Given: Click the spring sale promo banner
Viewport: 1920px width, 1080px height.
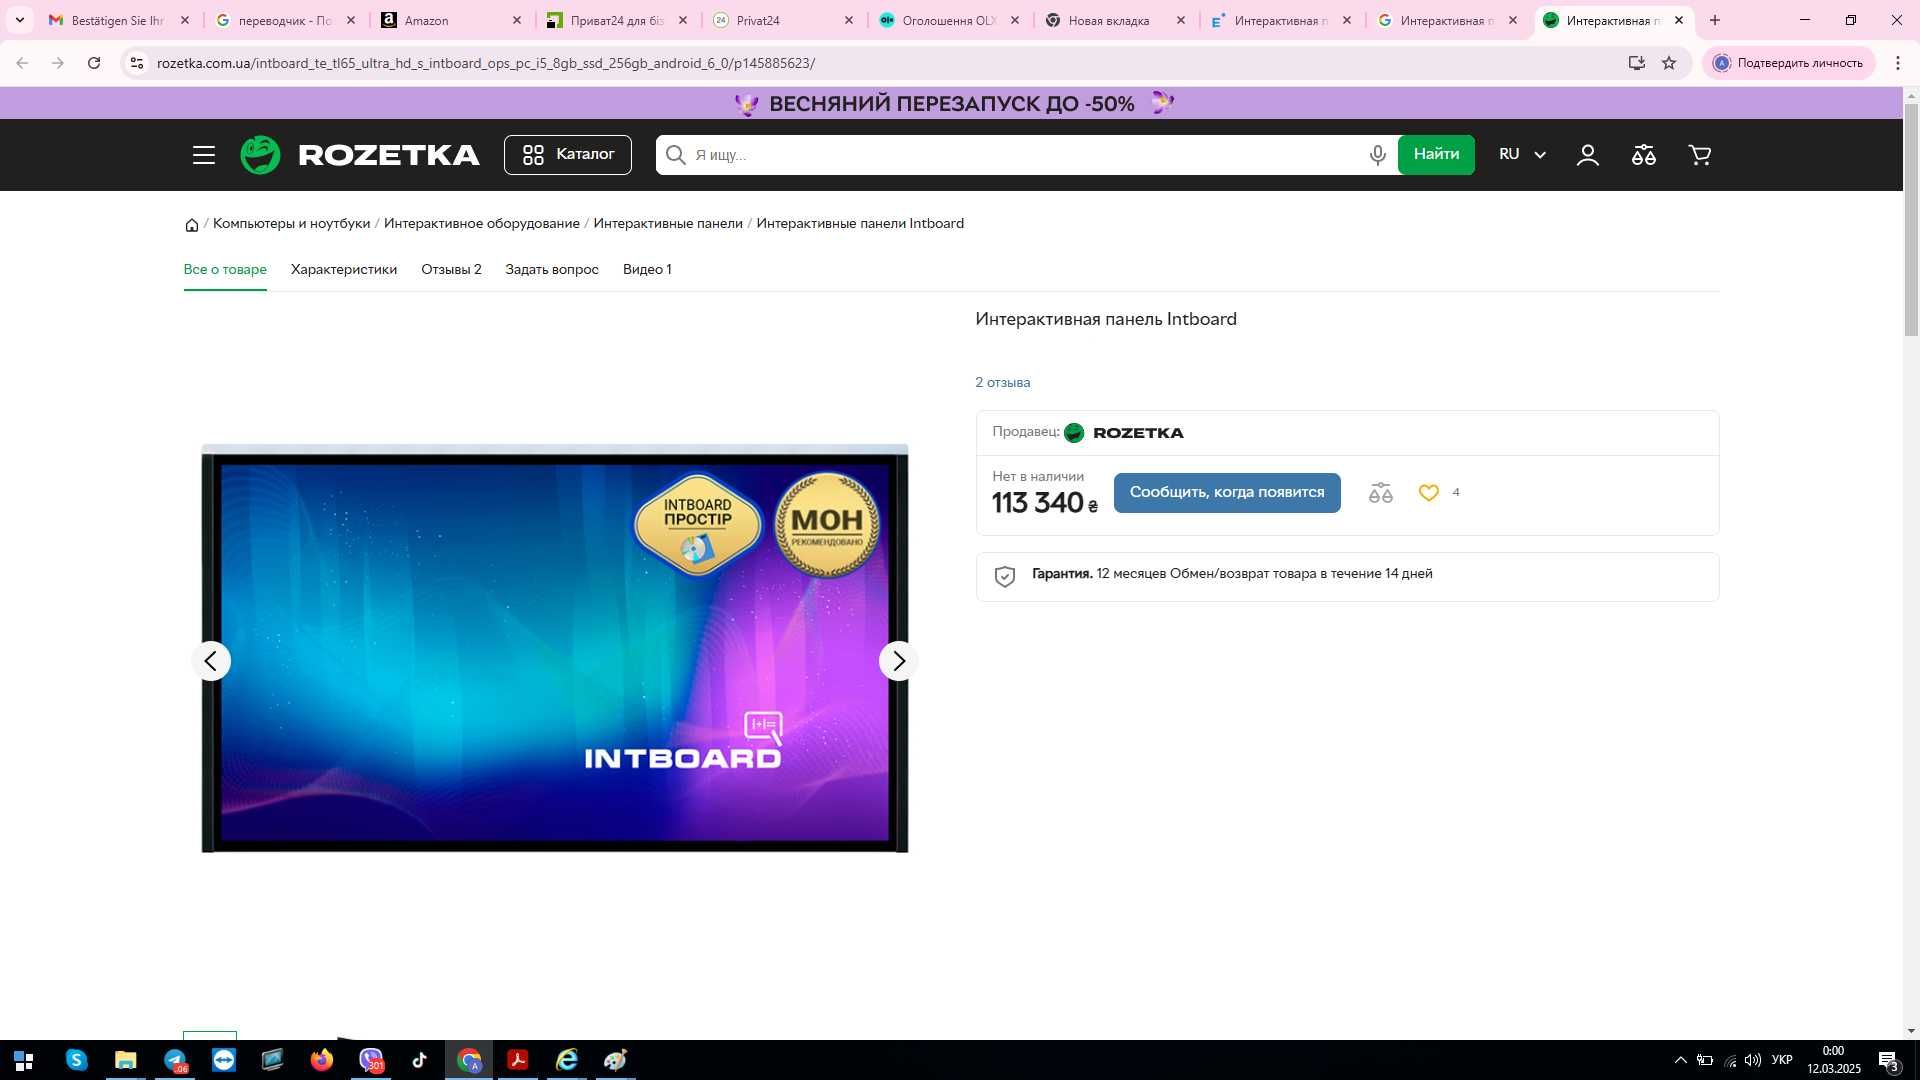Looking at the screenshot, I should click(952, 103).
